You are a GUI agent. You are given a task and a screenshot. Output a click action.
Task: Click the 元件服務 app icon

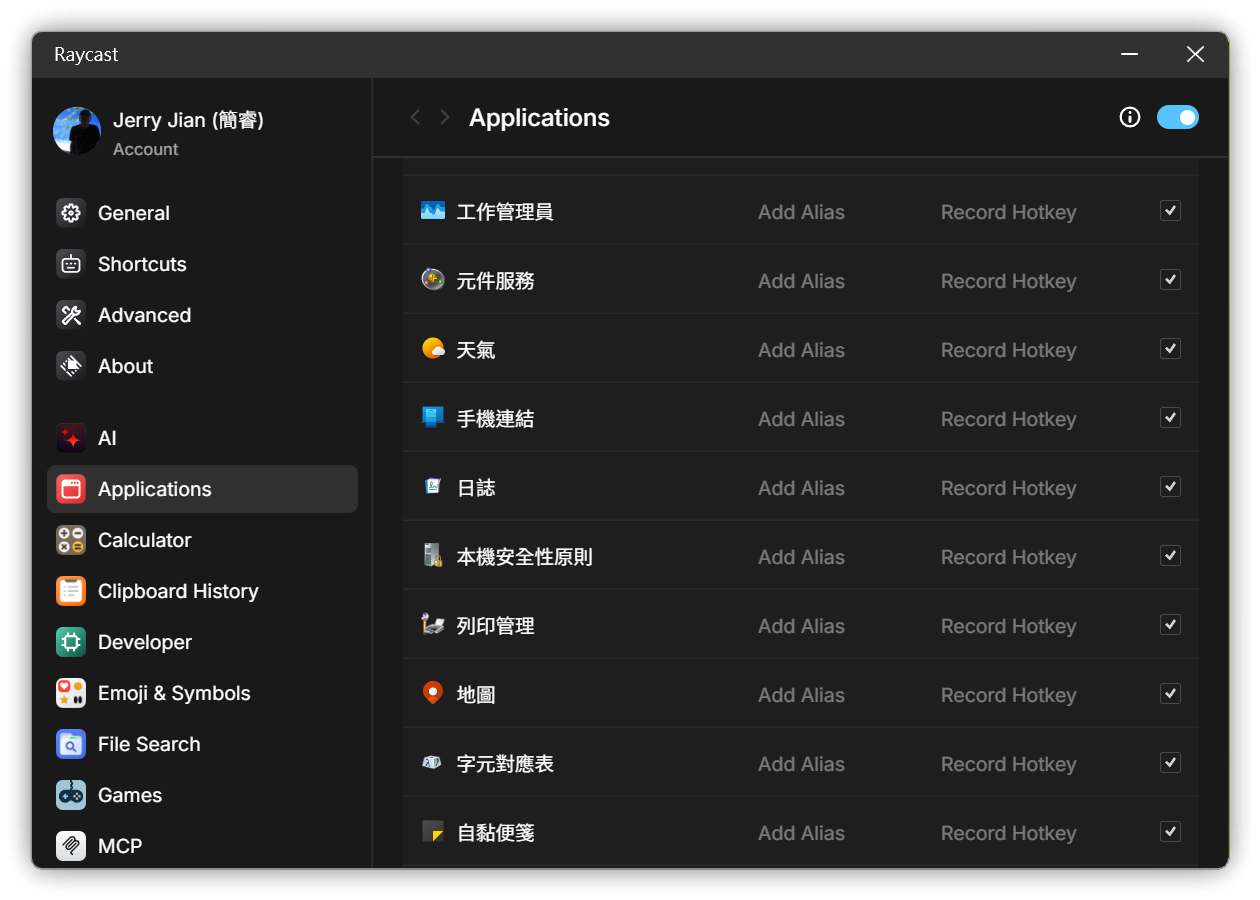pos(433,280)
